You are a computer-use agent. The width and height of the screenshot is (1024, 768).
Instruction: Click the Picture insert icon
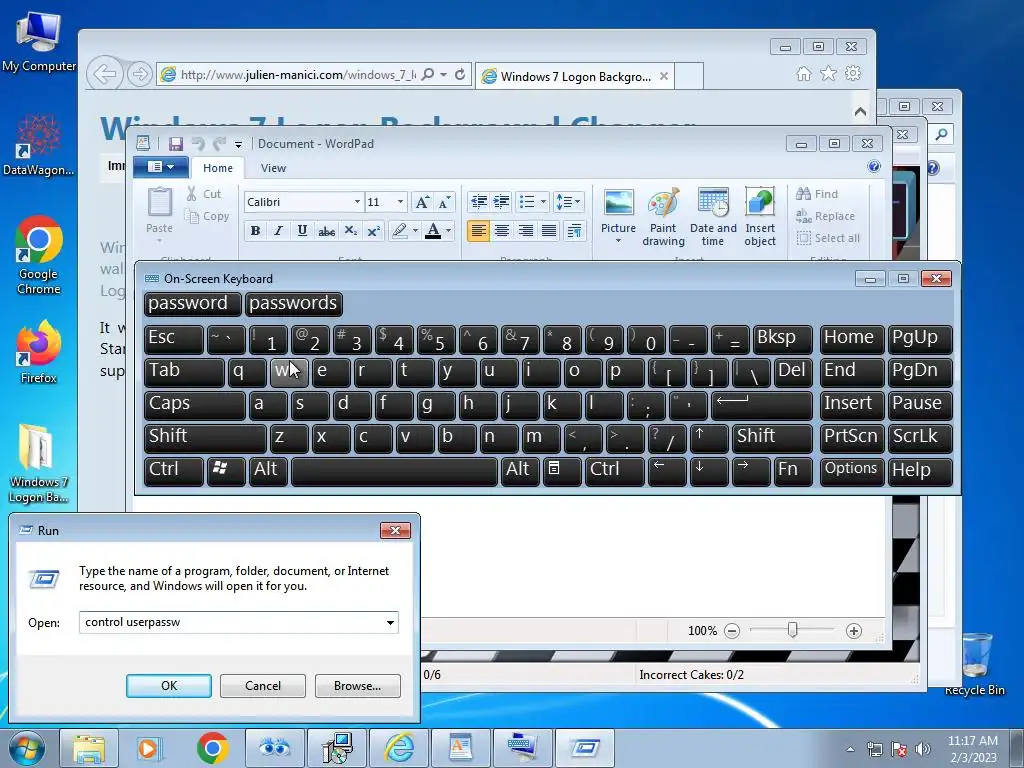point(618,203)
